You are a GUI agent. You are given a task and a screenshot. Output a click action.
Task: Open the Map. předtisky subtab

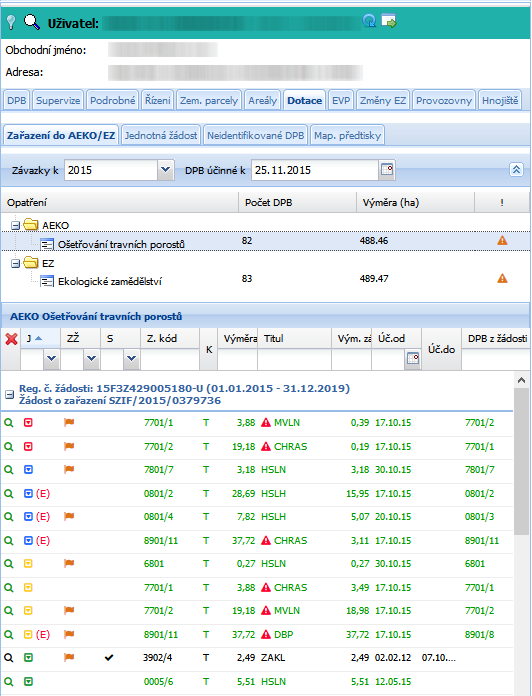click(x=347, y=135)
